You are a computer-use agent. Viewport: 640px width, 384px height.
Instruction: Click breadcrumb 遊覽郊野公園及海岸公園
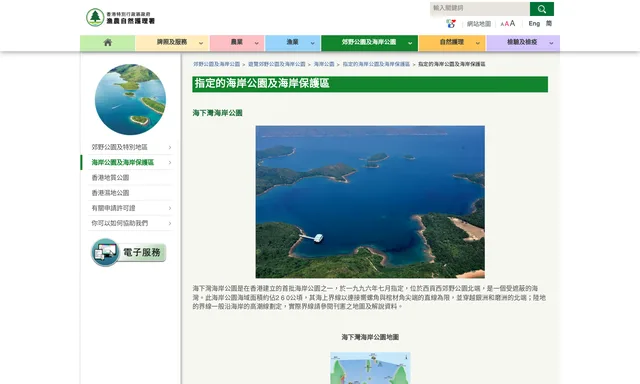pos(277,64)
